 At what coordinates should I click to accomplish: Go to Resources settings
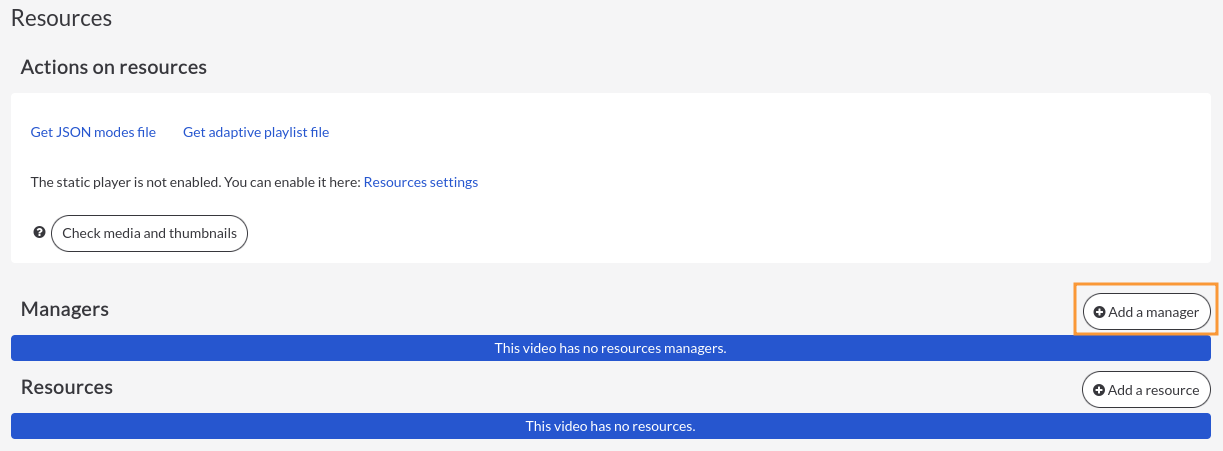(x=421, y=182)
